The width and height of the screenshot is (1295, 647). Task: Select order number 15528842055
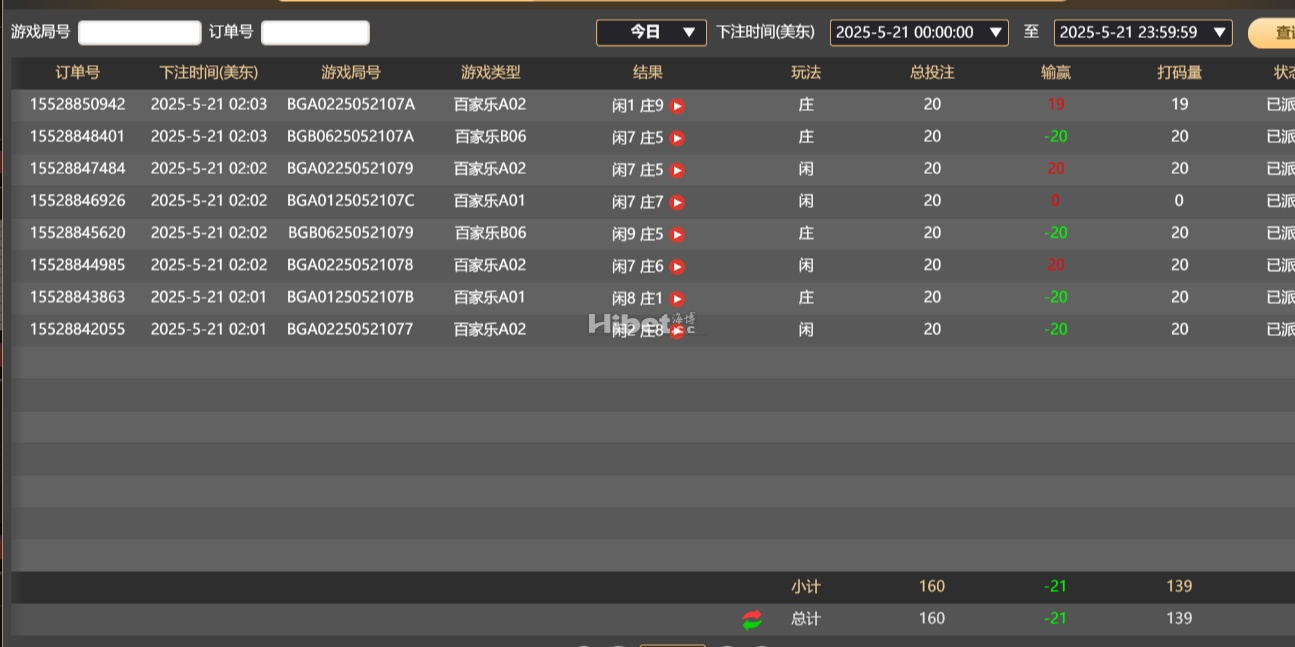pos(78,329)
